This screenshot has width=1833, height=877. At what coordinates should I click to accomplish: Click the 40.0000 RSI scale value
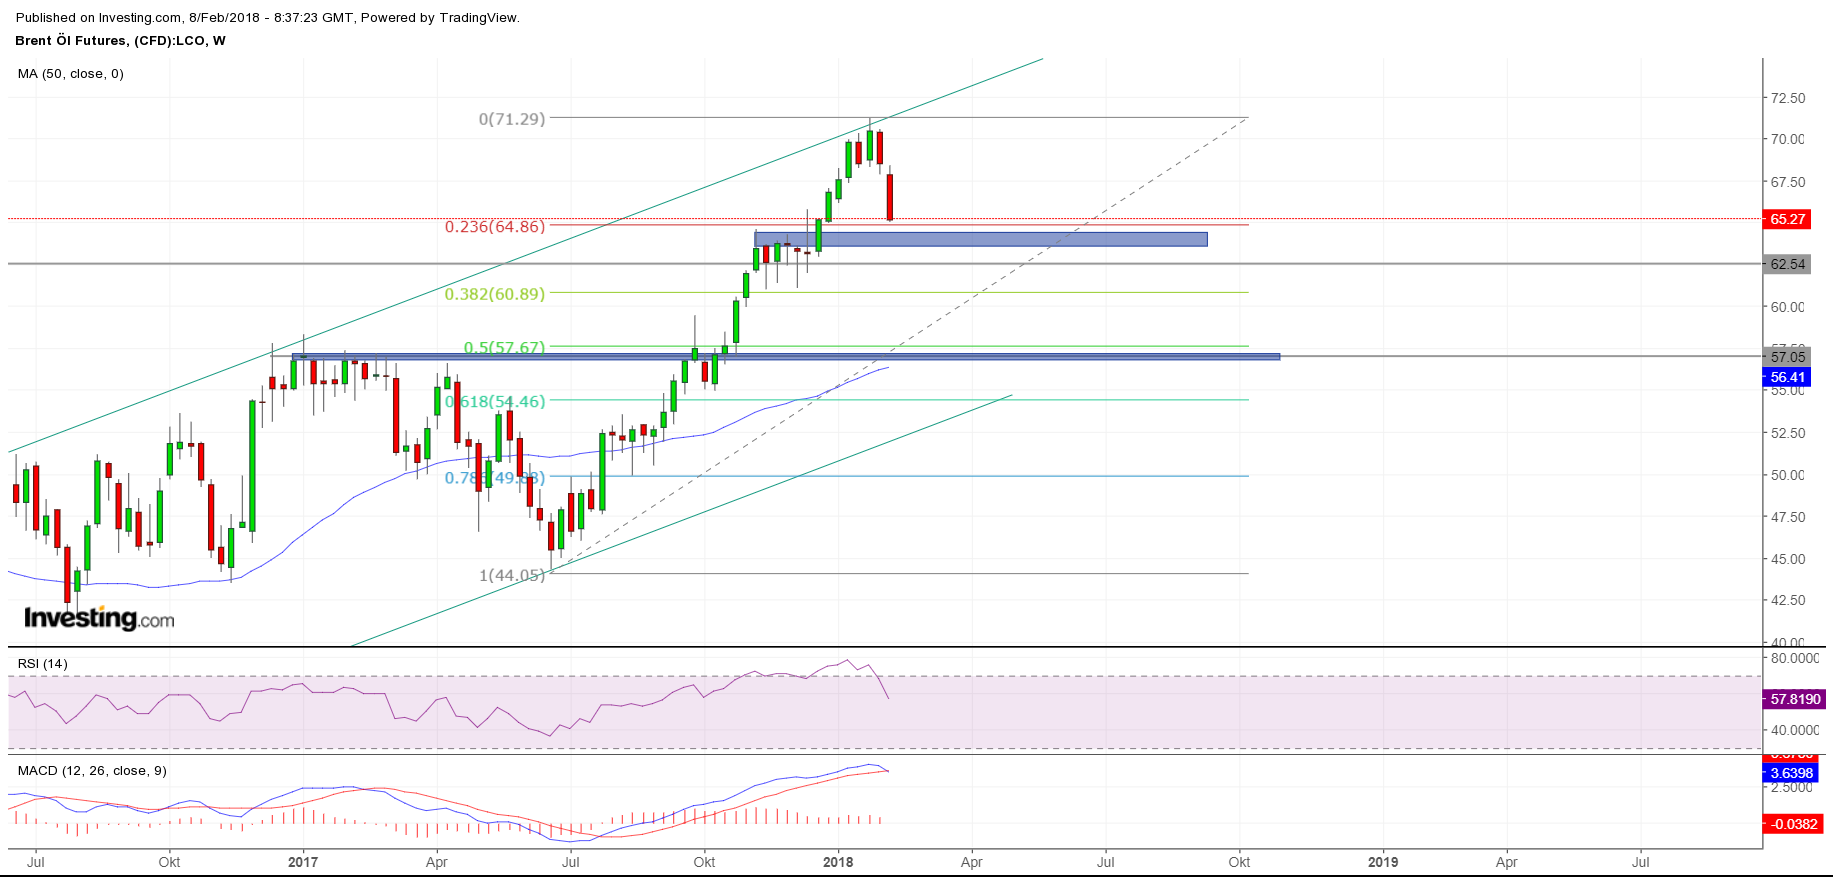coord(1794,730)
